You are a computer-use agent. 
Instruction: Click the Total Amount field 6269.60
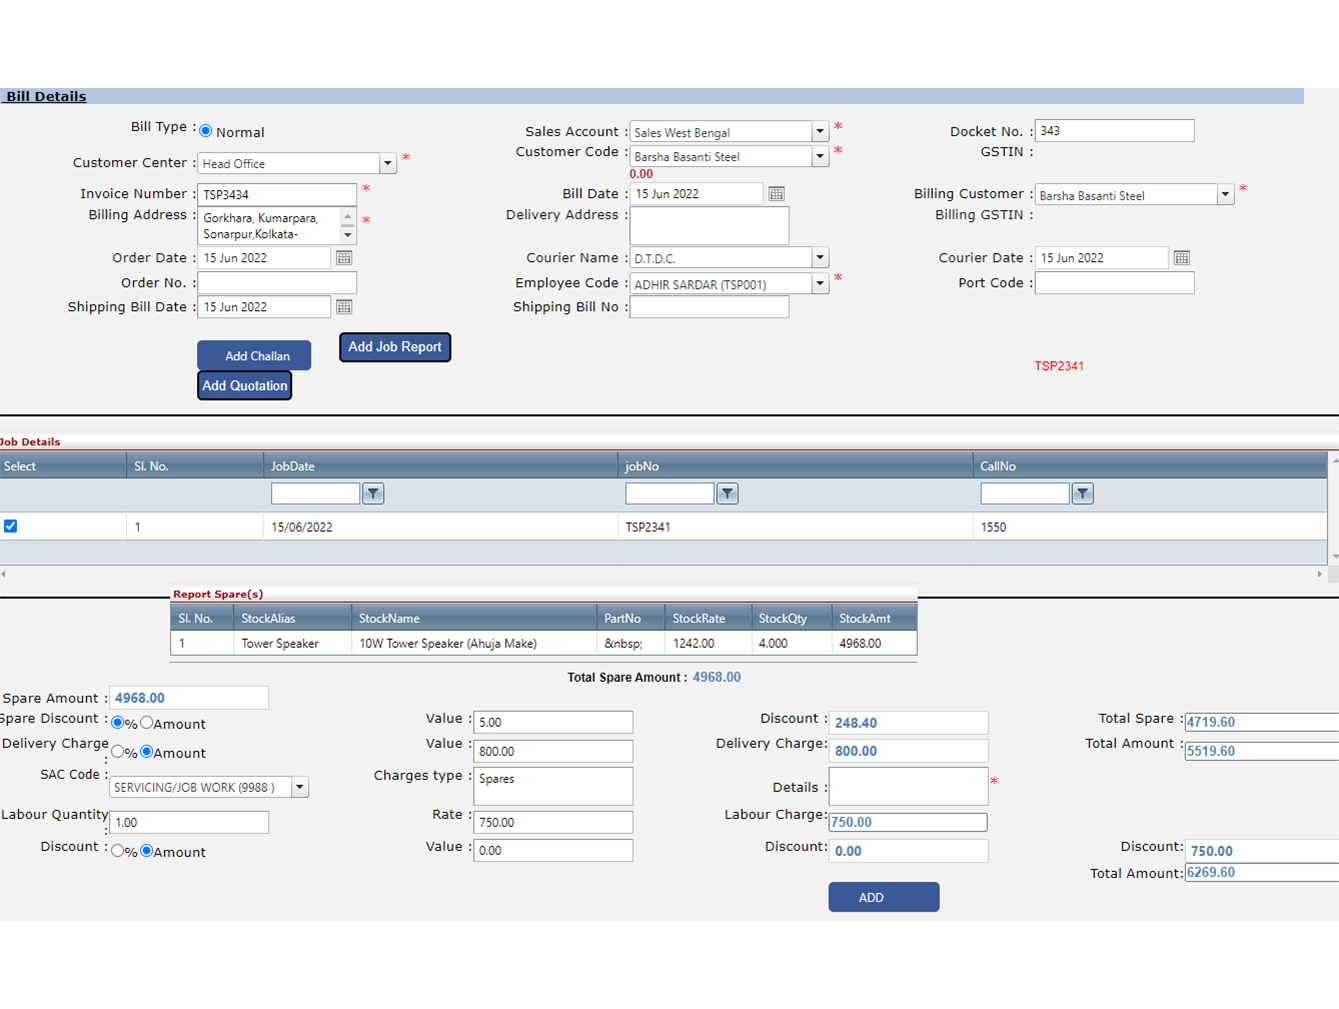click(x=1262, y=873)
